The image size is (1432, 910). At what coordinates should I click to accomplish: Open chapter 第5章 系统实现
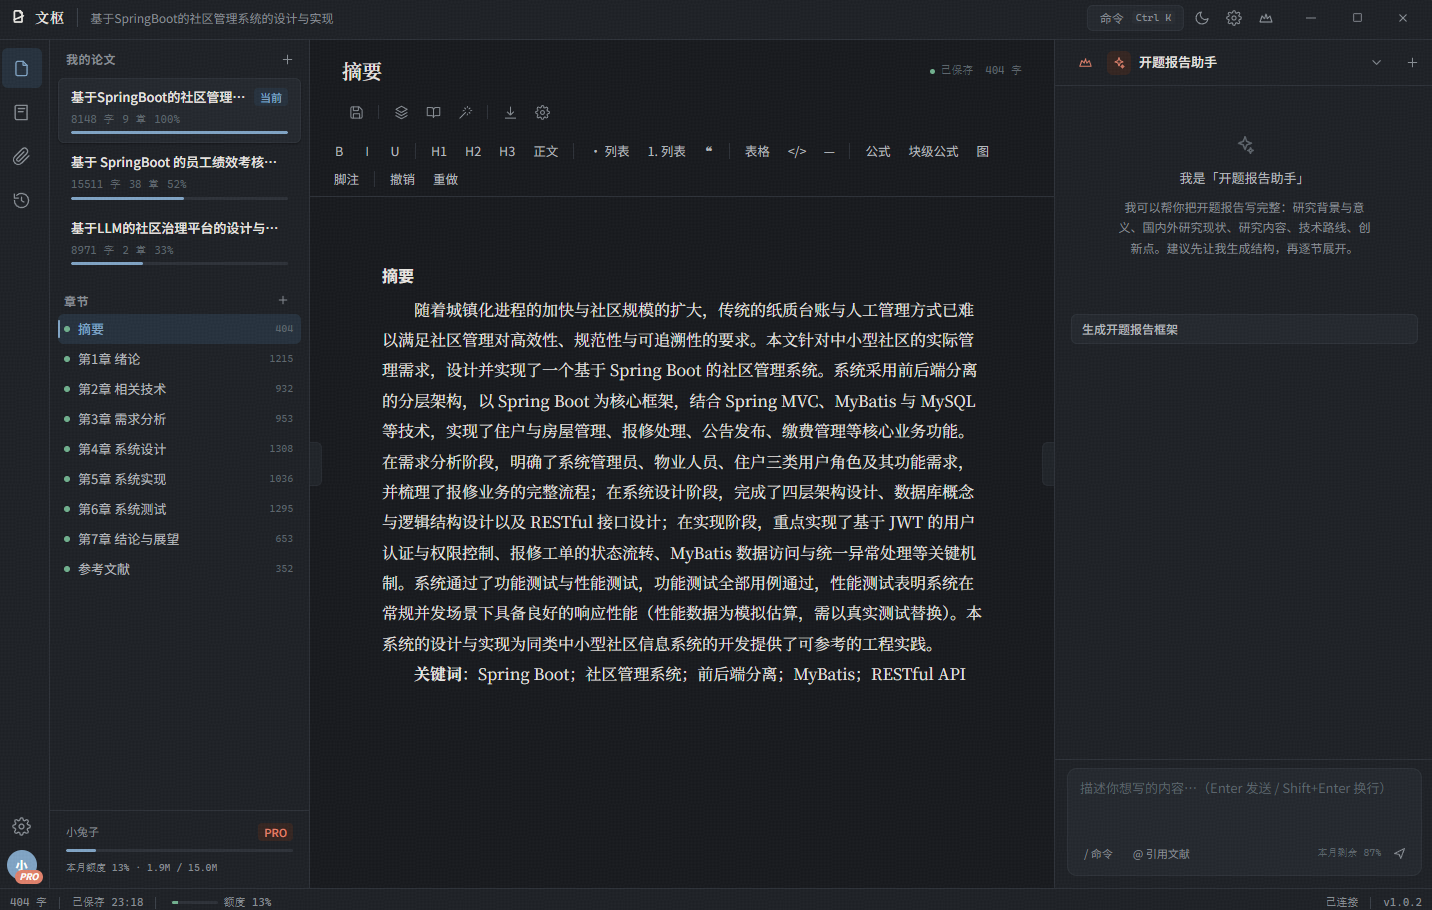point(179,479)
